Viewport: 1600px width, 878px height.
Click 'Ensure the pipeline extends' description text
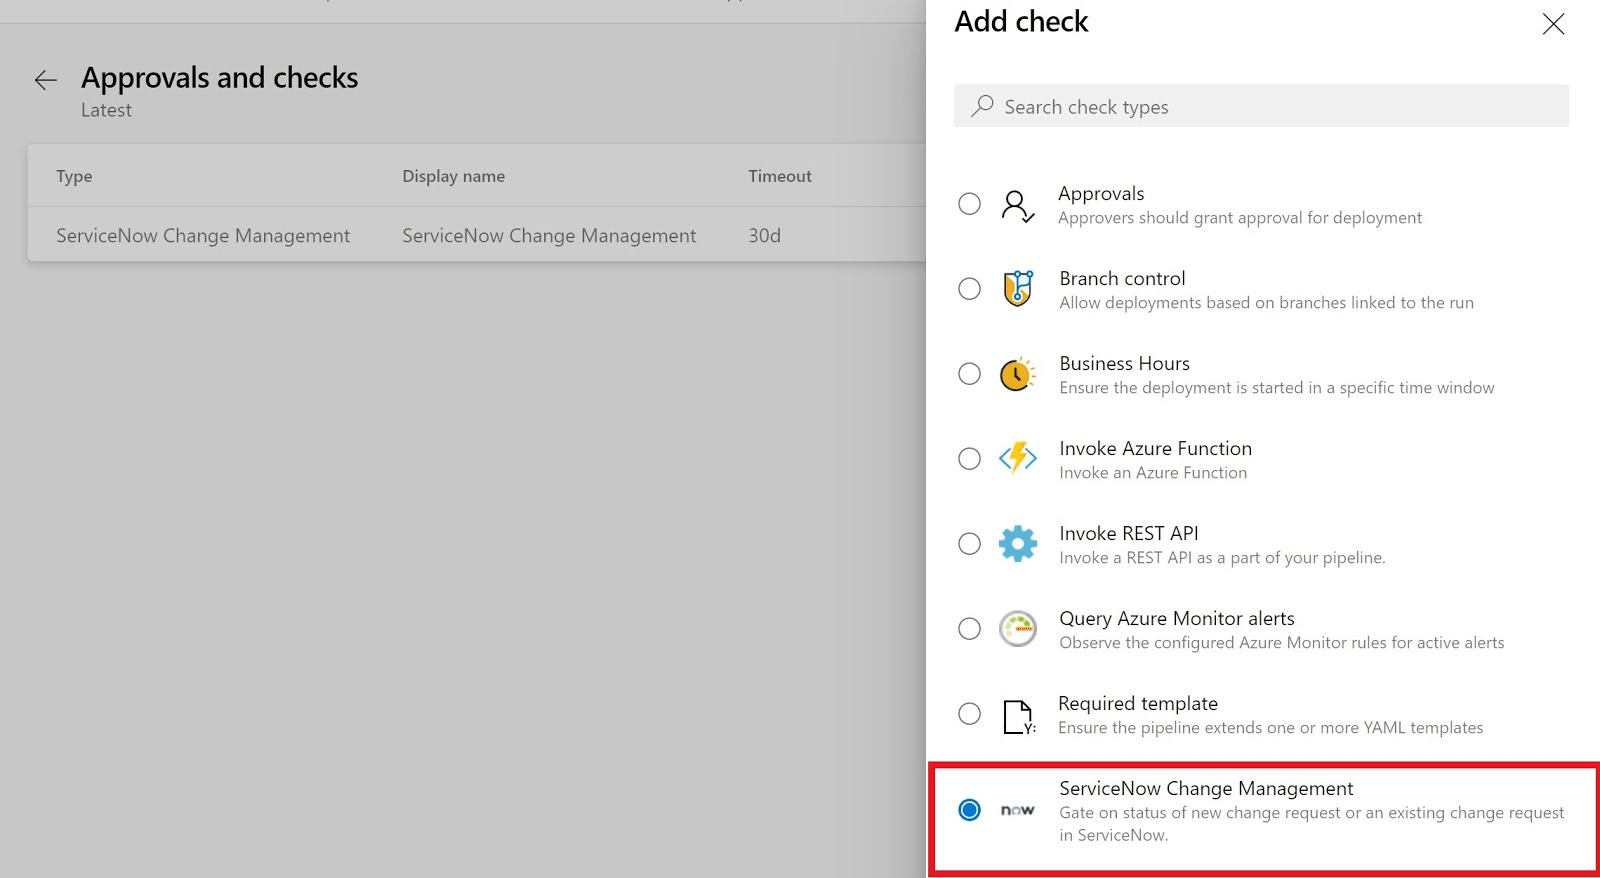1270,728
